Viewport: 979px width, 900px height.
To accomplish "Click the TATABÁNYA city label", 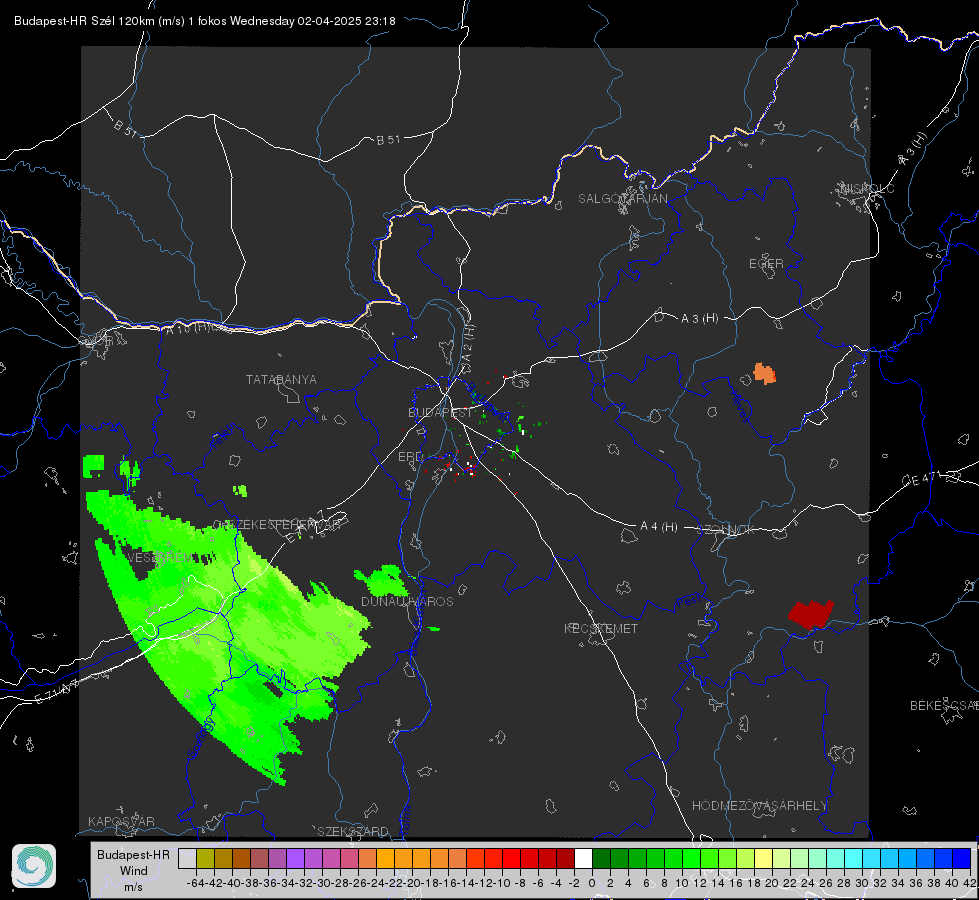I will (x=281, y=379).
